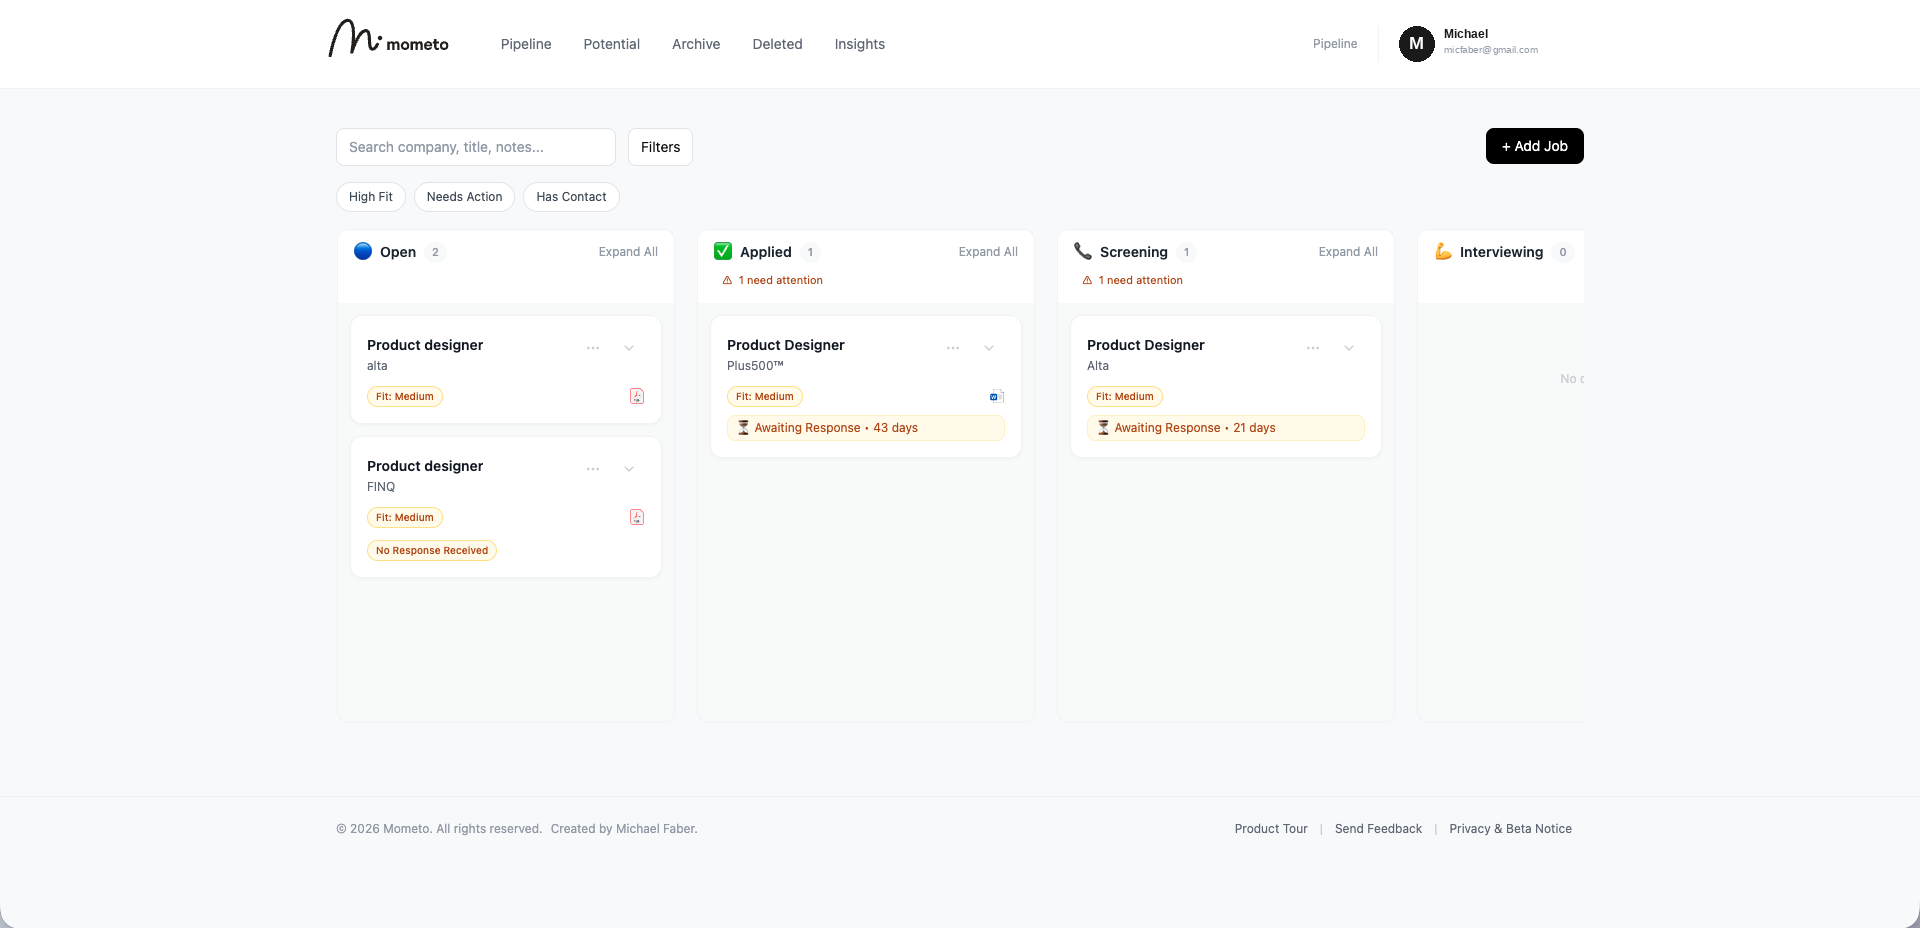1920x928 pixels.
Task: Click hourglass icon on Alta Screening card
Action: (1103, 428)
